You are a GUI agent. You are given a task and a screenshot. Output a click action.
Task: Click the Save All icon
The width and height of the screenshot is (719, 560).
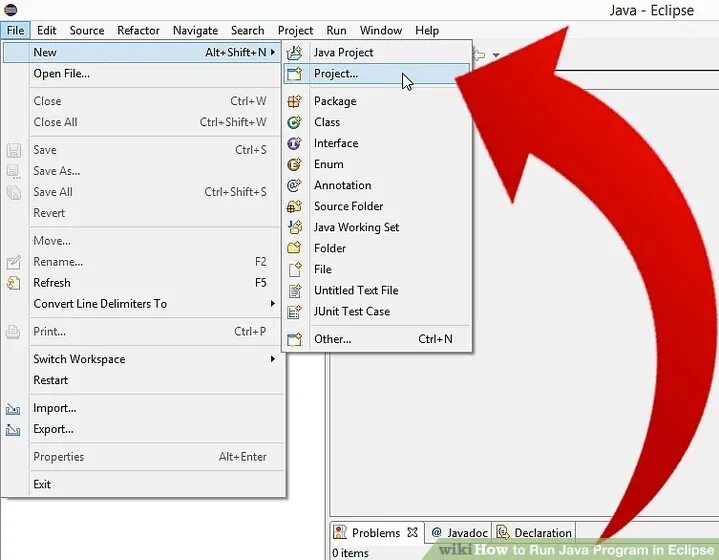(x=14, y=193)
